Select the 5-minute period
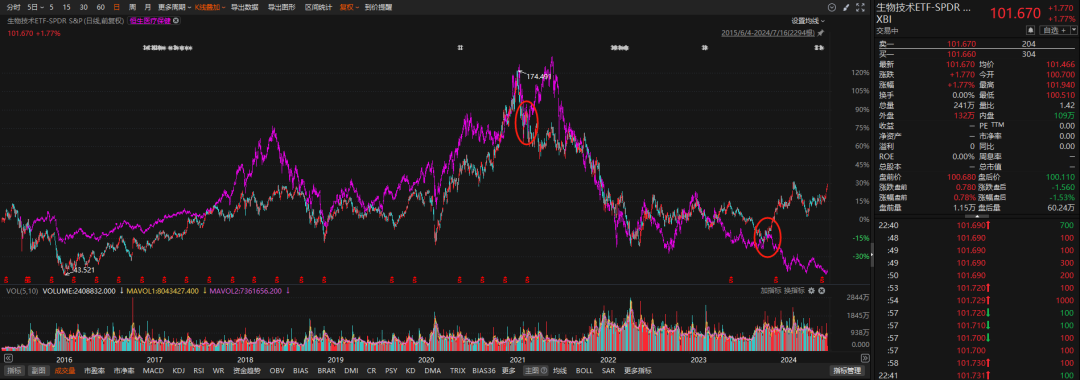The height and width of the screenshot is (380, 1080). click(51, 7)
